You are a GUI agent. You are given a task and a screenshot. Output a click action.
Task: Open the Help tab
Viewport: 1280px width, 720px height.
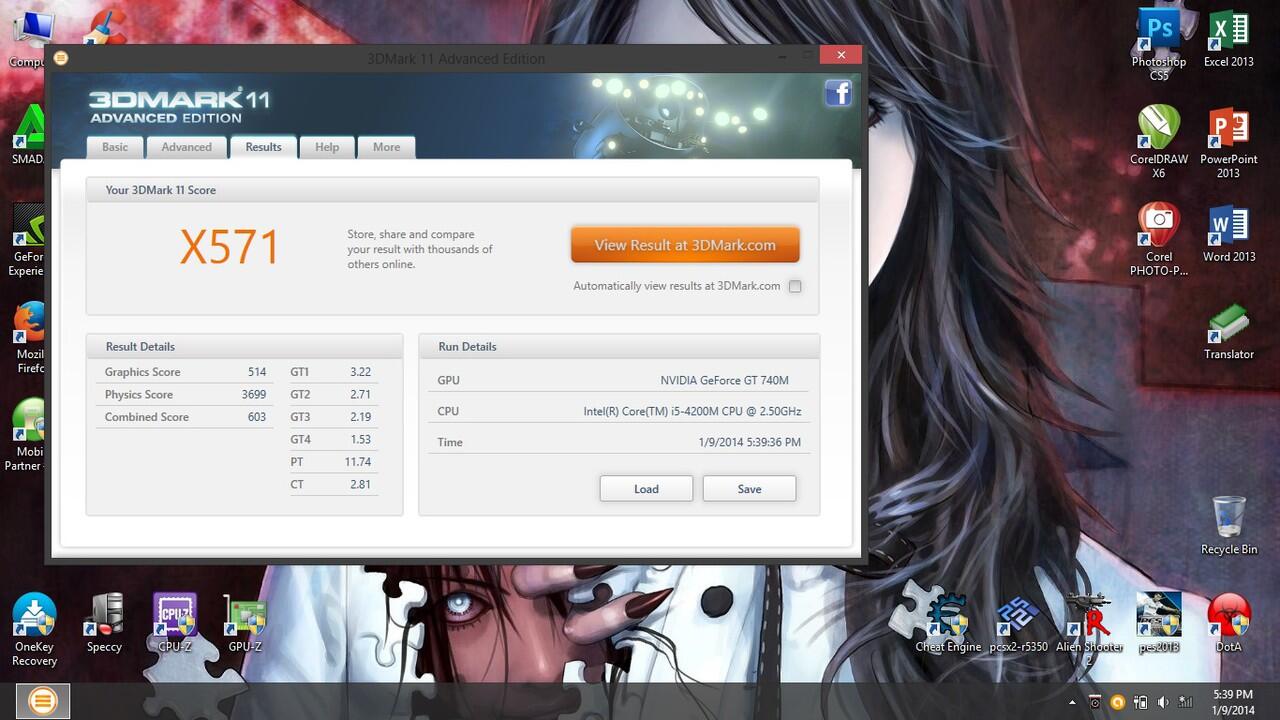327,147
